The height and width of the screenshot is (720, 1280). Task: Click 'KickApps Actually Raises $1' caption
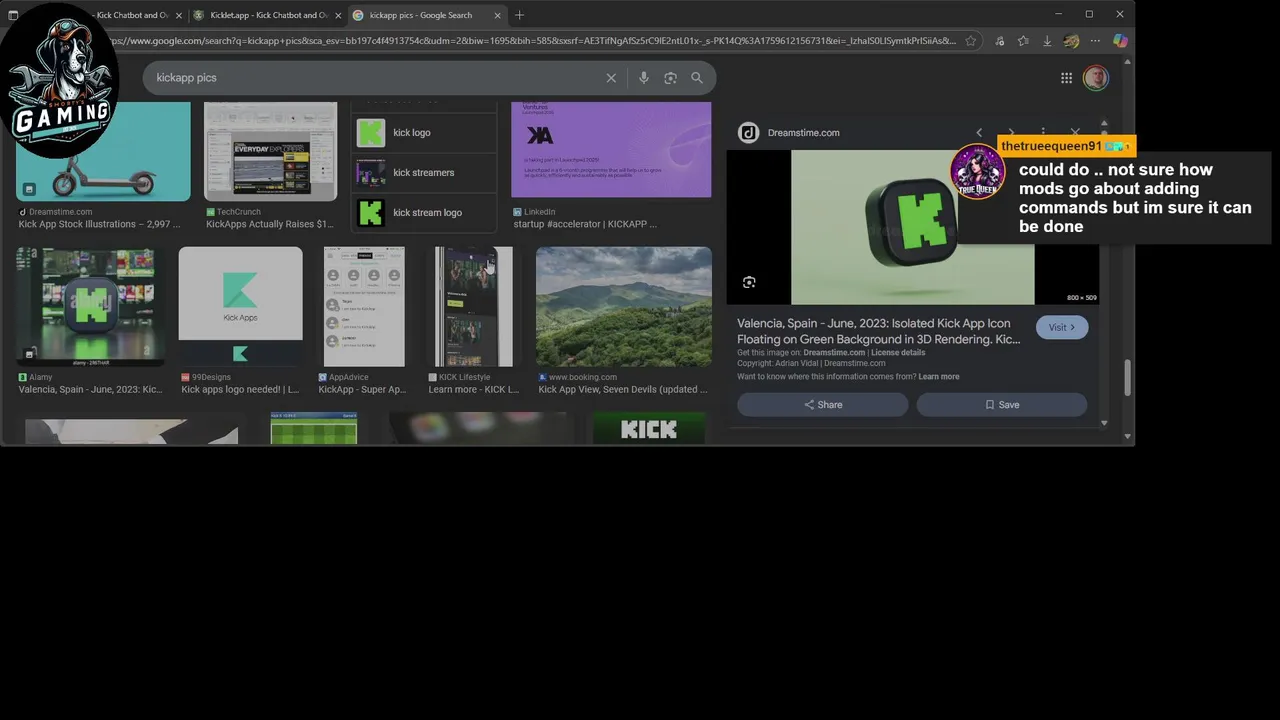click(270, 225)
